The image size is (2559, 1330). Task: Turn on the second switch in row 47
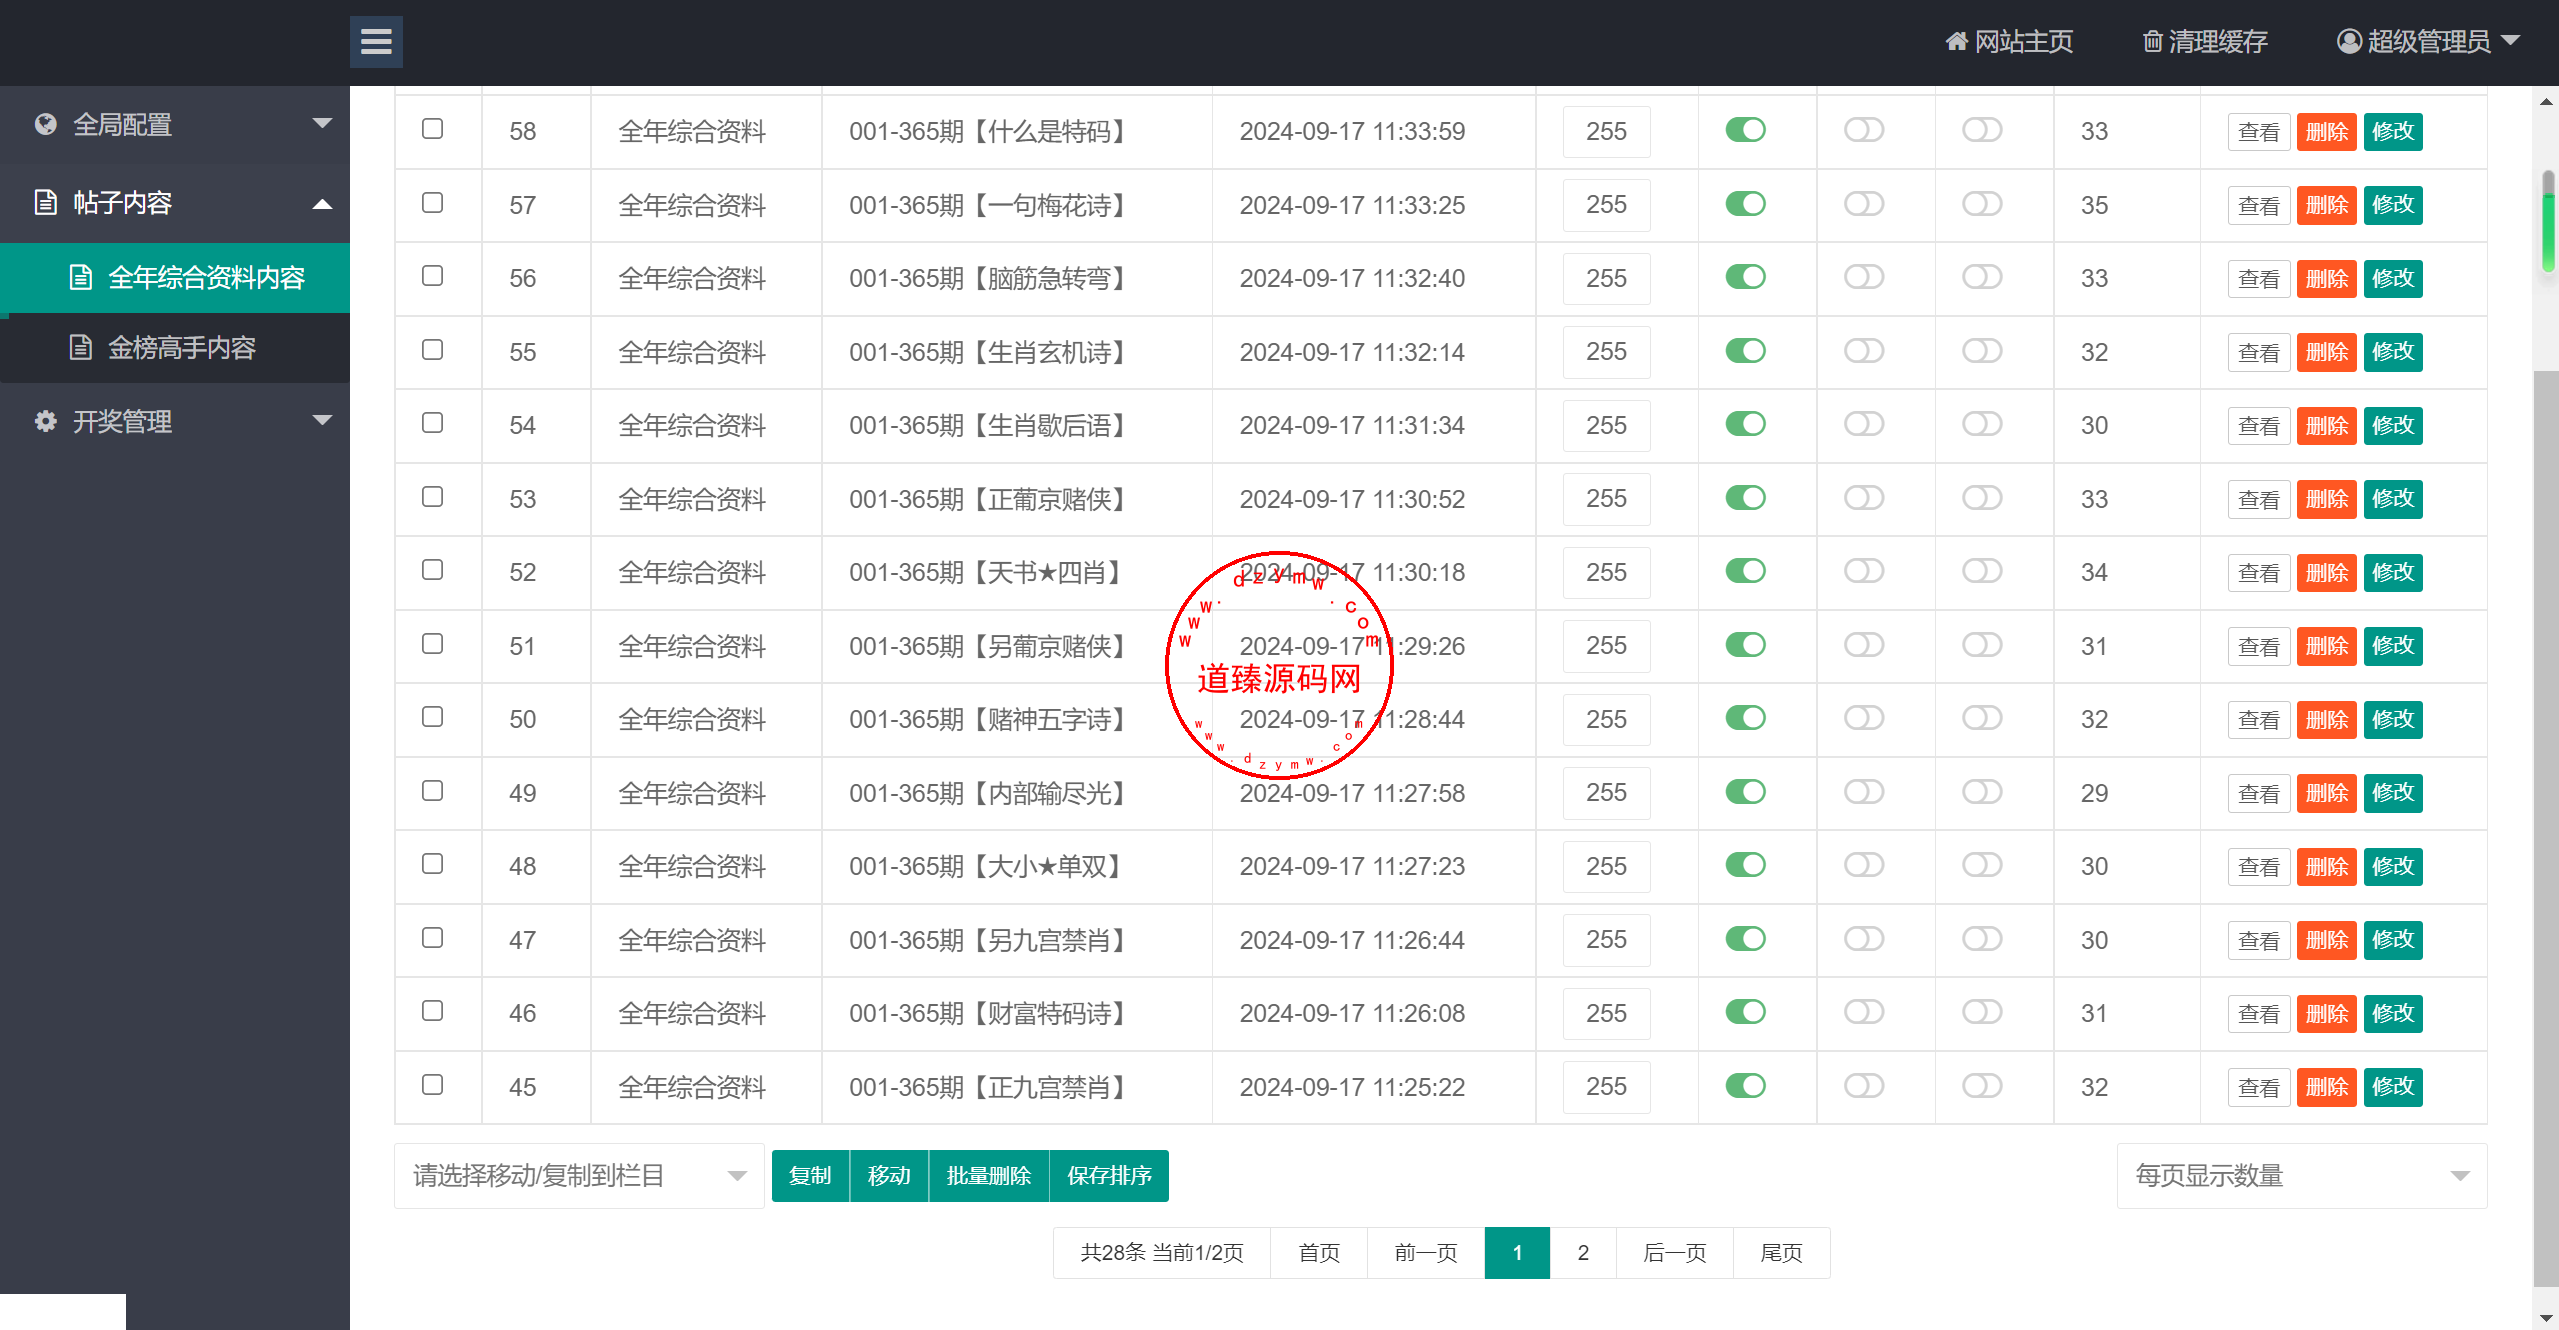[1864, 939]
